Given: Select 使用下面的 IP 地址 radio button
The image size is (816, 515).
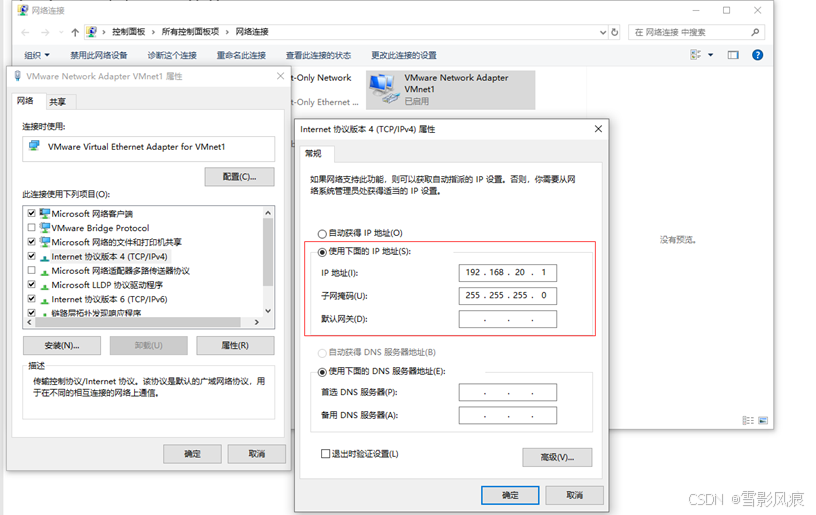Looking at the screenshot, I should 322,252.
